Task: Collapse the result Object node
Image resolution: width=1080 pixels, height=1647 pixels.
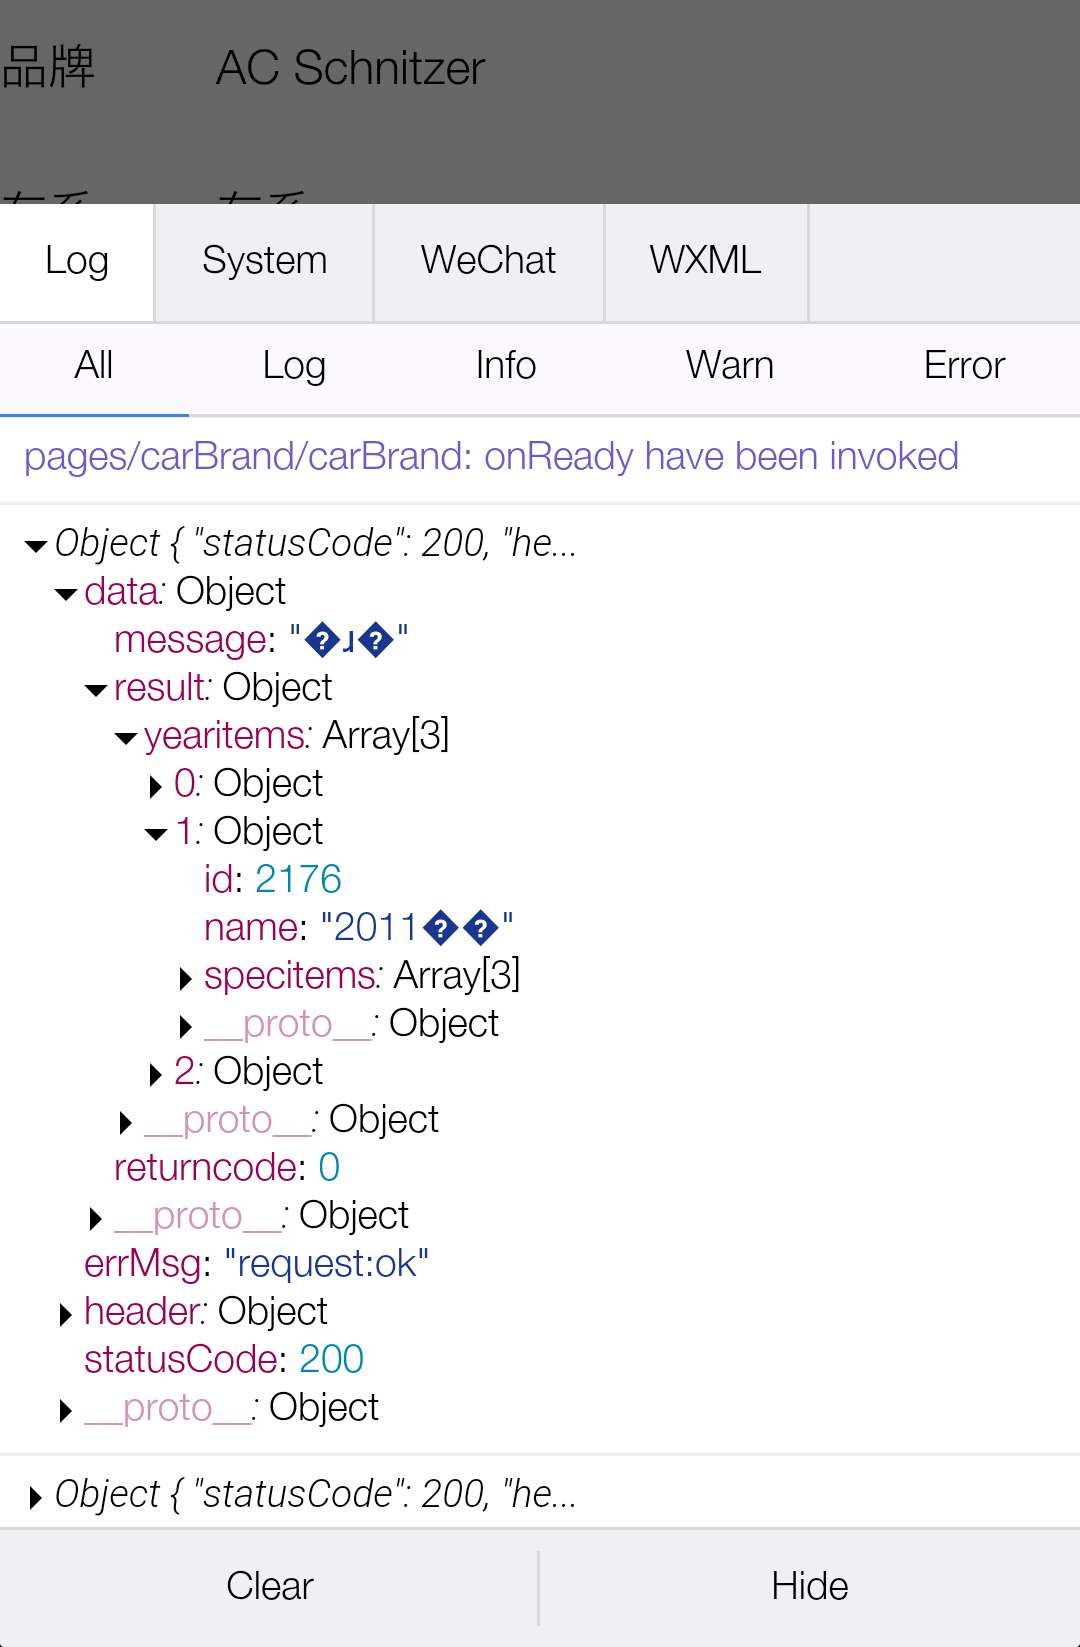Action: tap(97, 690)
